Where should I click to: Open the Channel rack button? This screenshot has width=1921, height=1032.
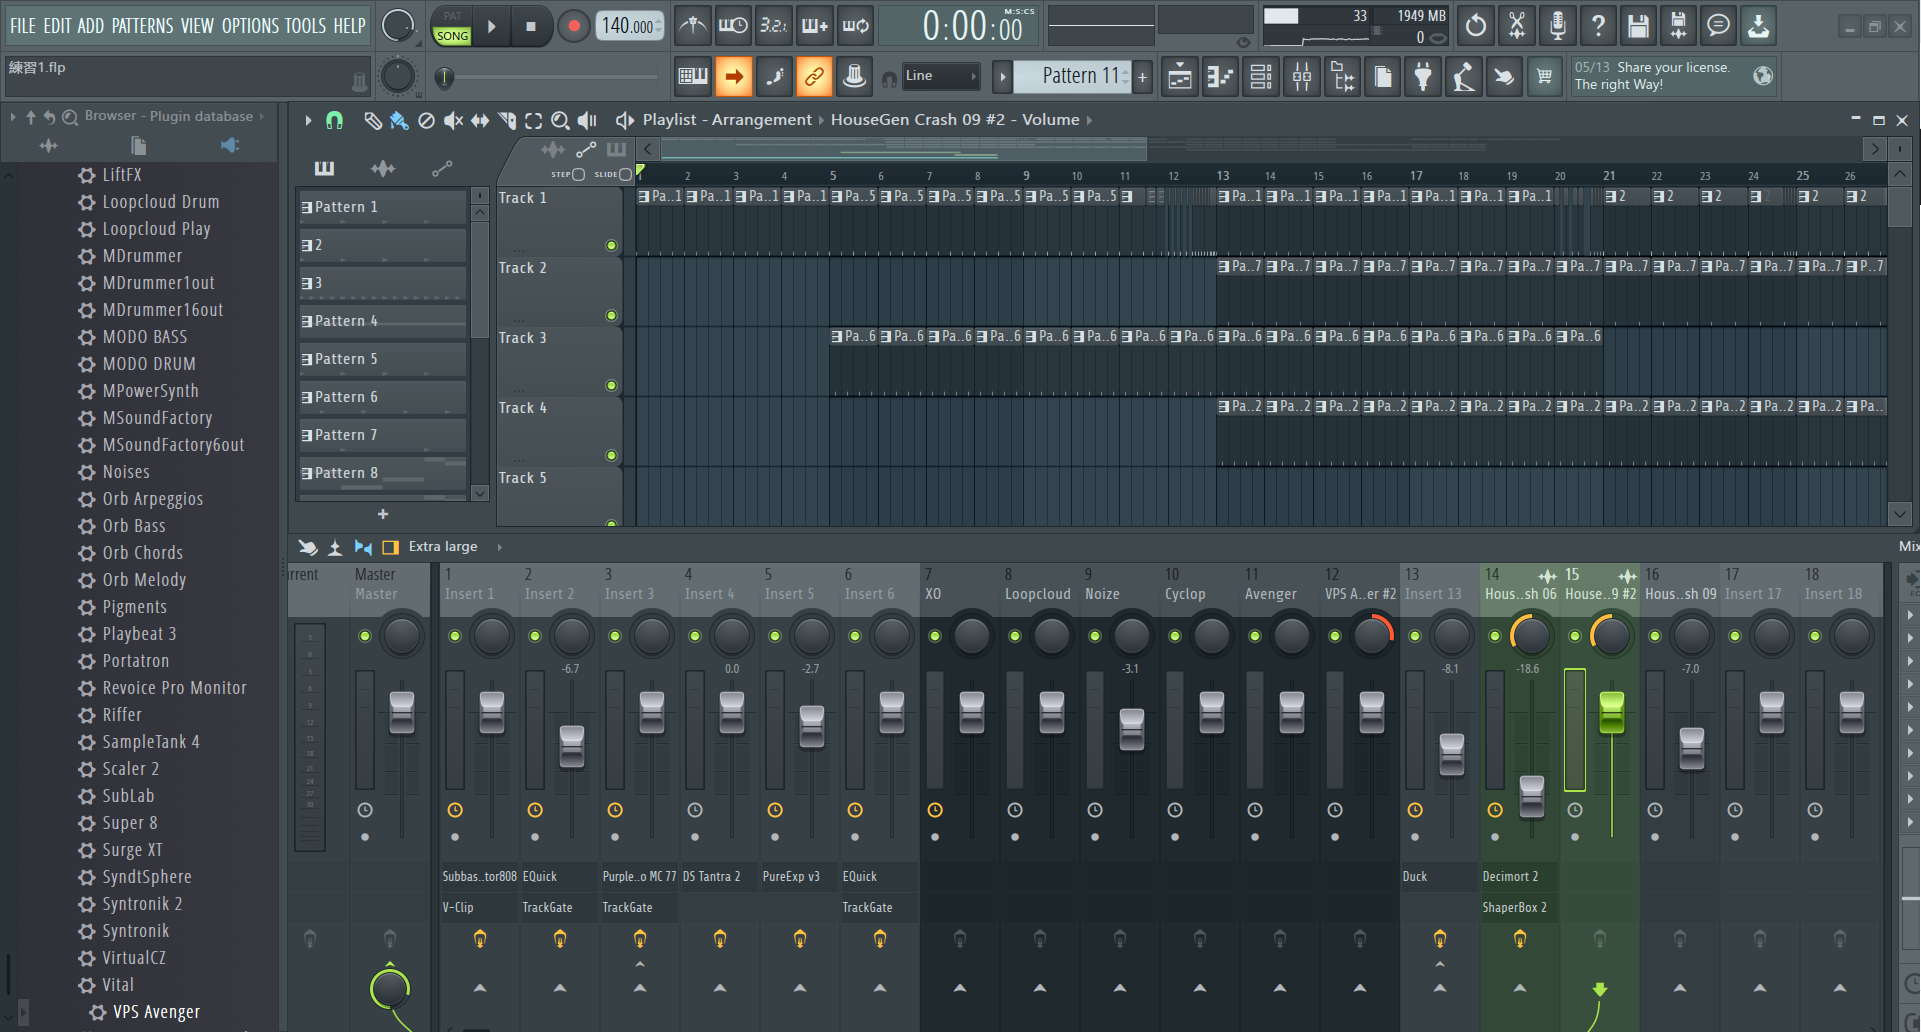pos(1261,76)
